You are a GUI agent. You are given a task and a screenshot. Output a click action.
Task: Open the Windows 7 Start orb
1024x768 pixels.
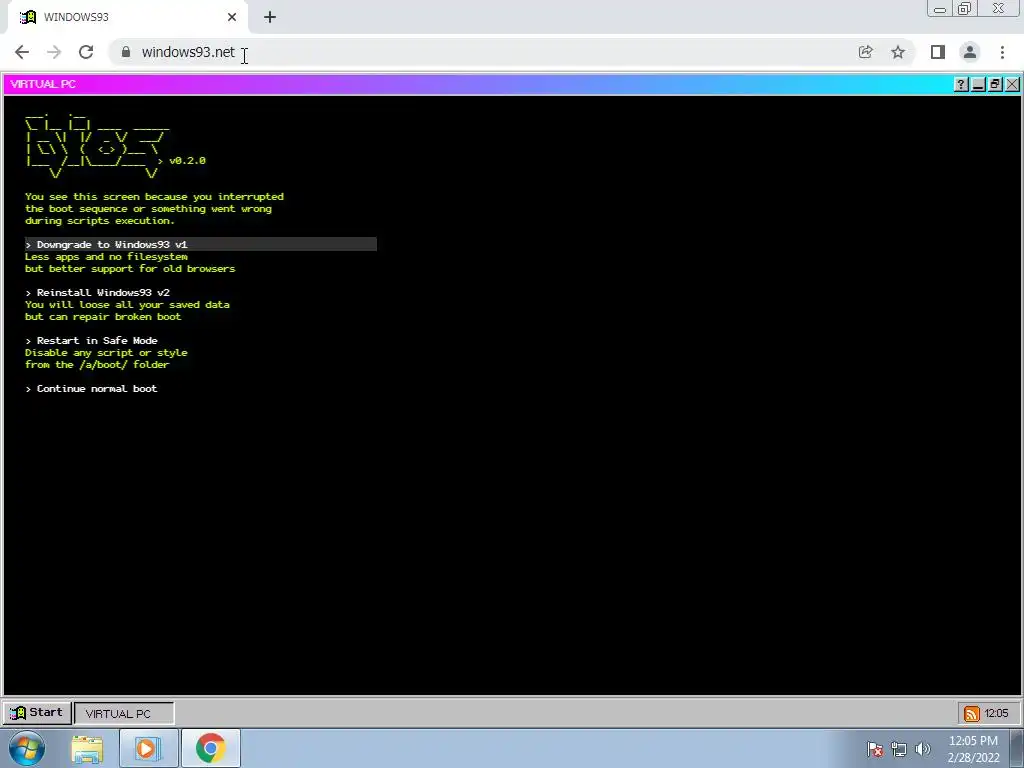[x=27, y=748]
